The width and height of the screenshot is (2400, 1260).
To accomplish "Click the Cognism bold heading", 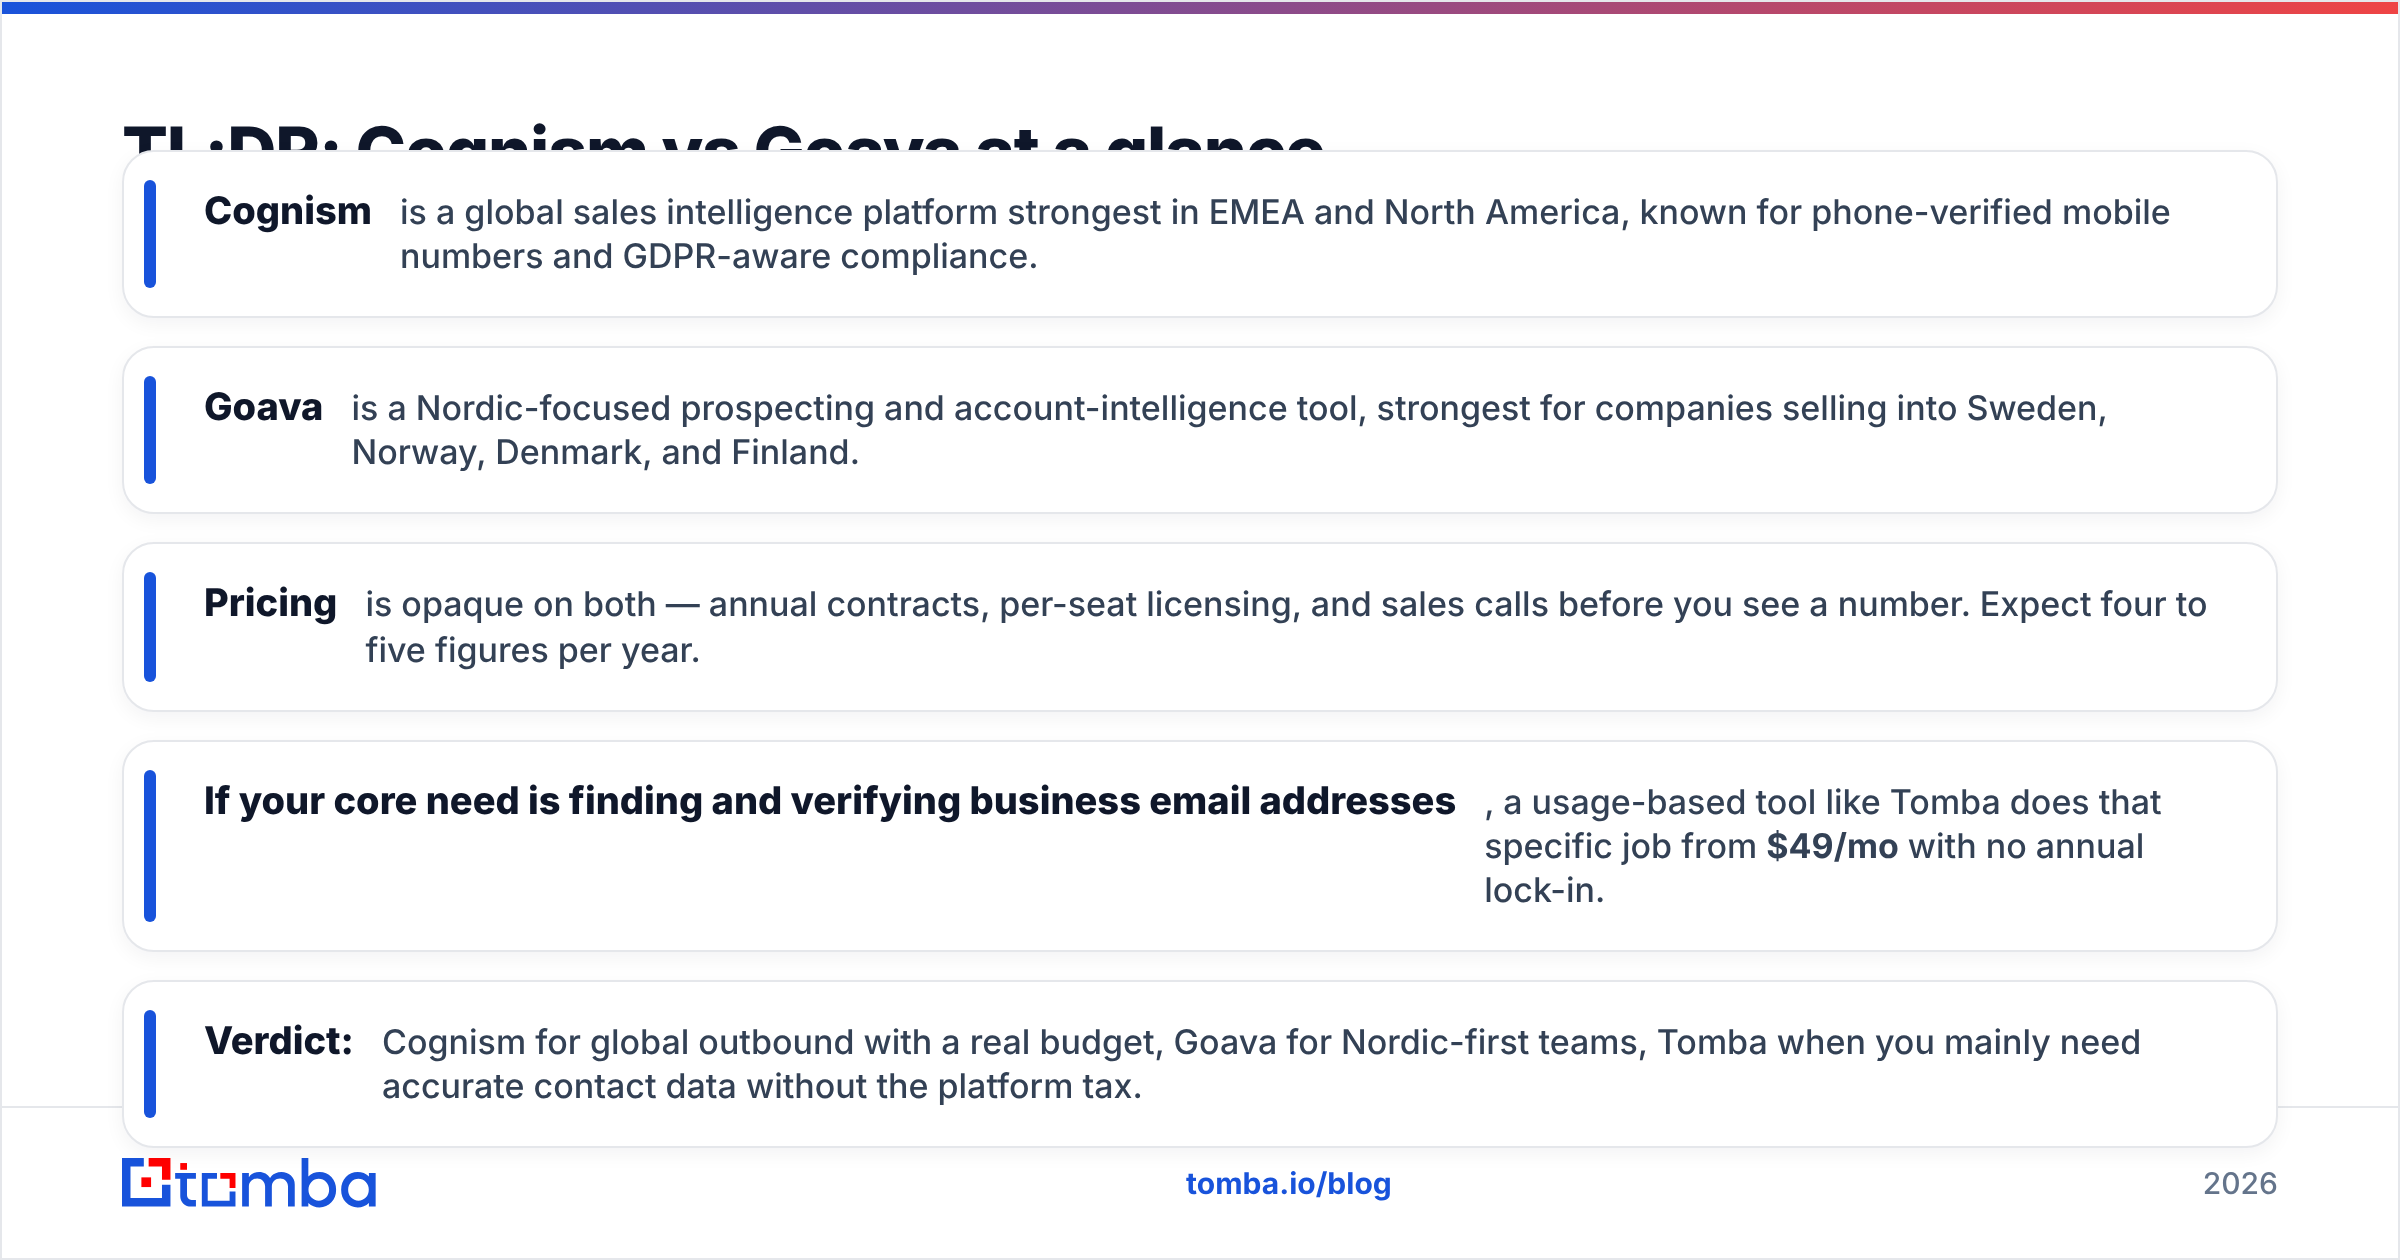I will 288,212.
